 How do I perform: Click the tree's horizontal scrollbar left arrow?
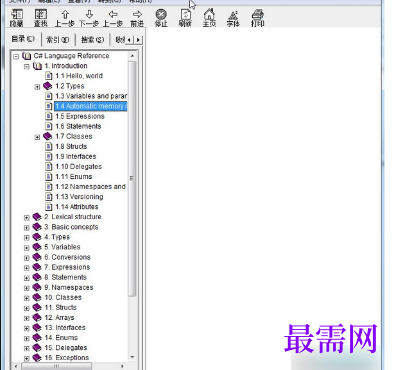tap(16, 366)
